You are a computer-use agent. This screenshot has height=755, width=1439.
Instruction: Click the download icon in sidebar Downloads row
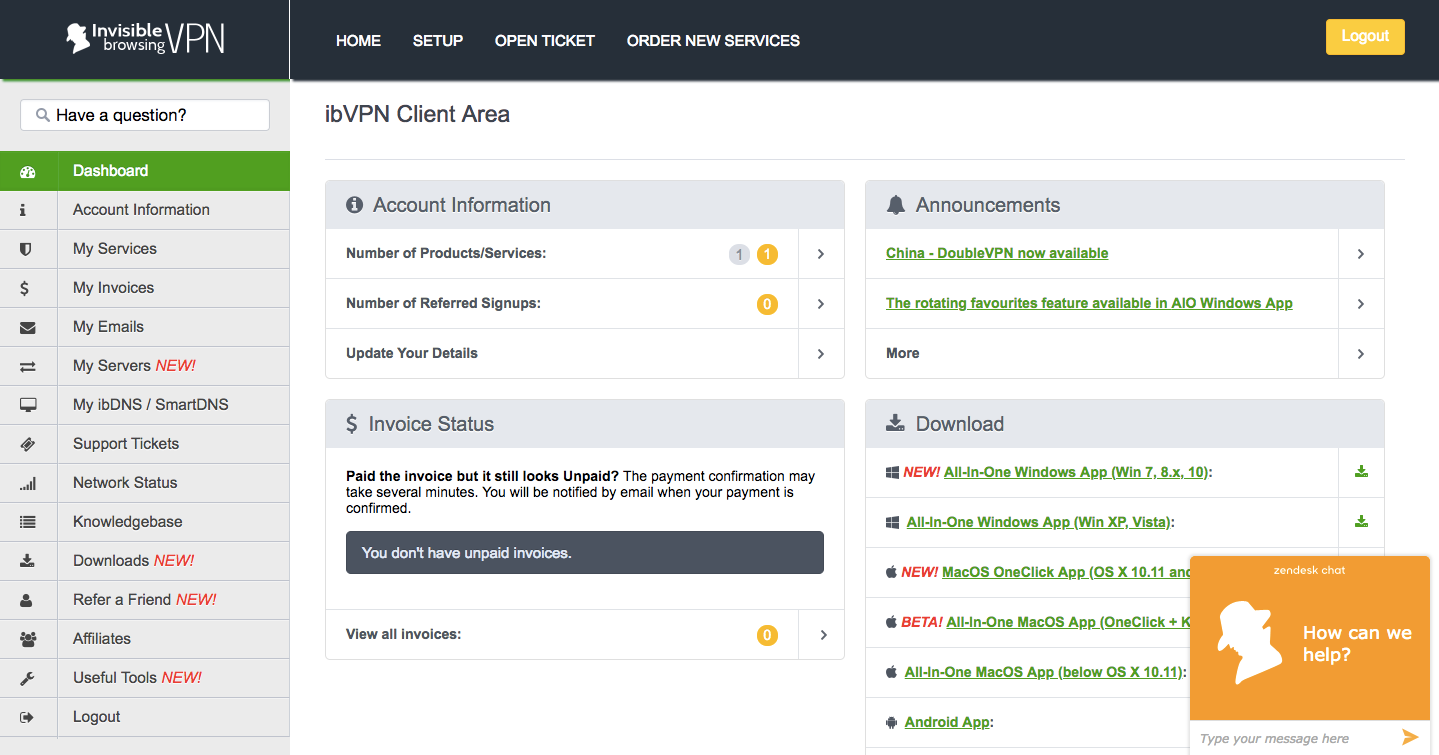pyautogui.click(x=27, y=561)
